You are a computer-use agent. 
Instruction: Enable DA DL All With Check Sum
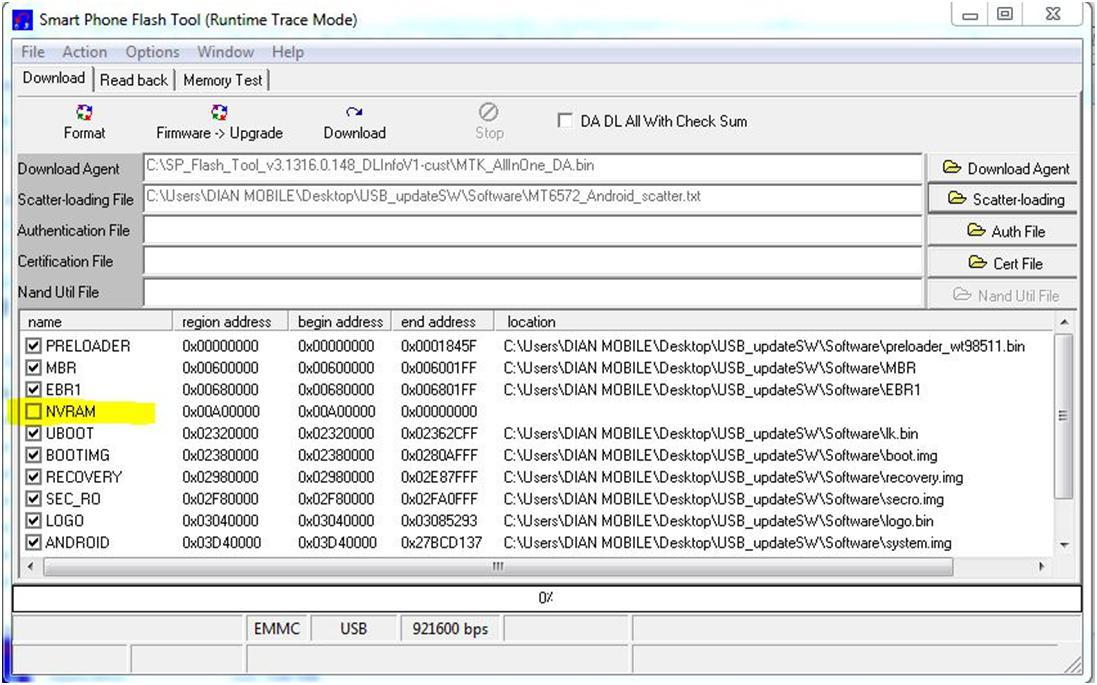(565, 120)
